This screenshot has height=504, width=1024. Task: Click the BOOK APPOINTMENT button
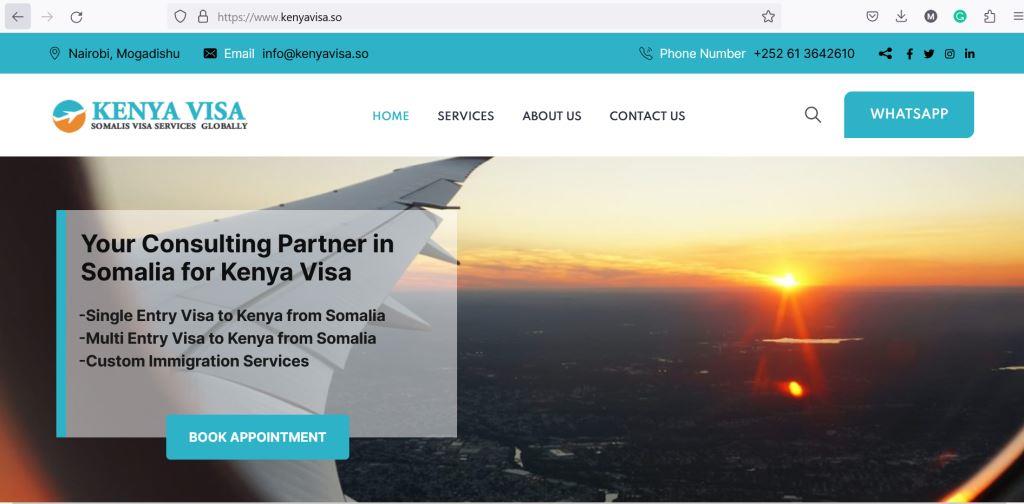tap(257, 437)
